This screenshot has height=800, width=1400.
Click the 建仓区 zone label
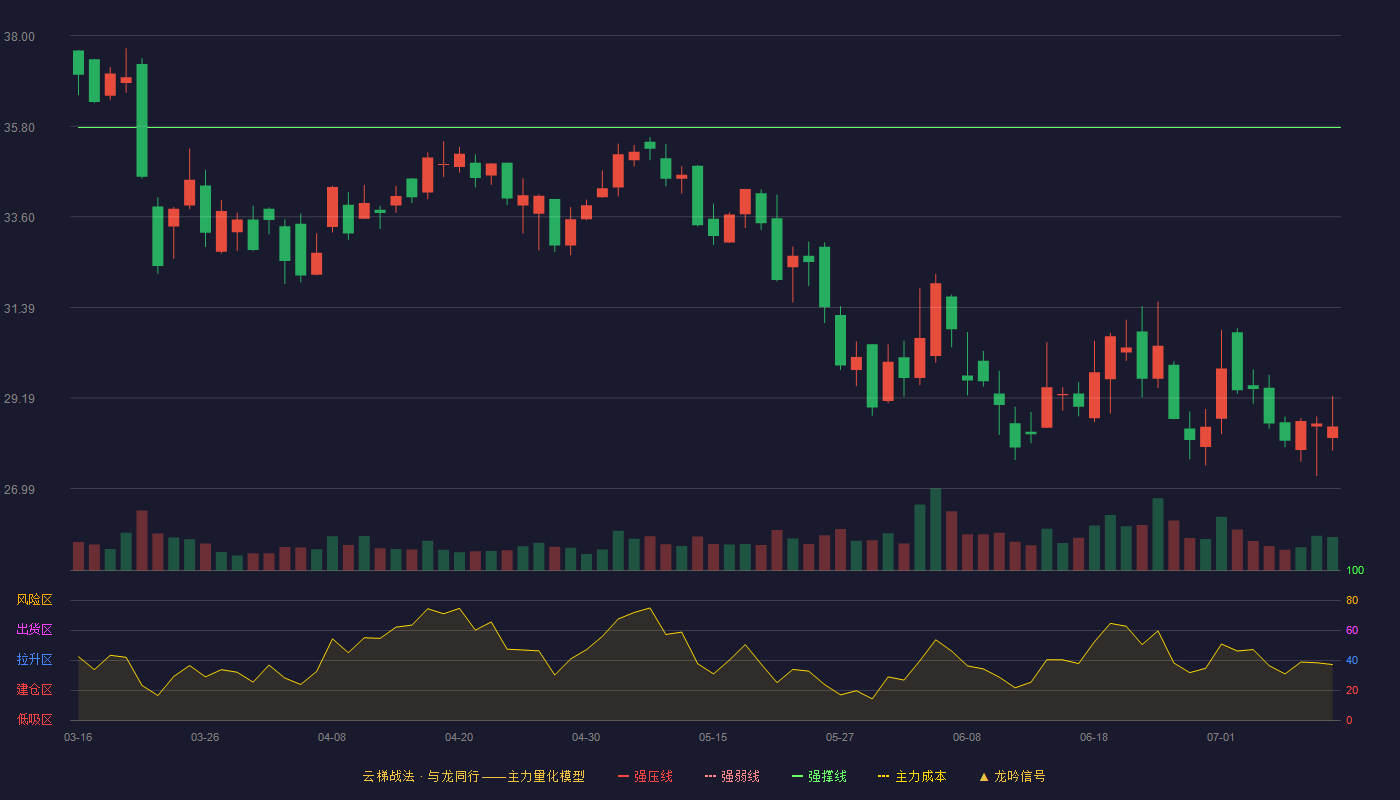click(34, 690)
